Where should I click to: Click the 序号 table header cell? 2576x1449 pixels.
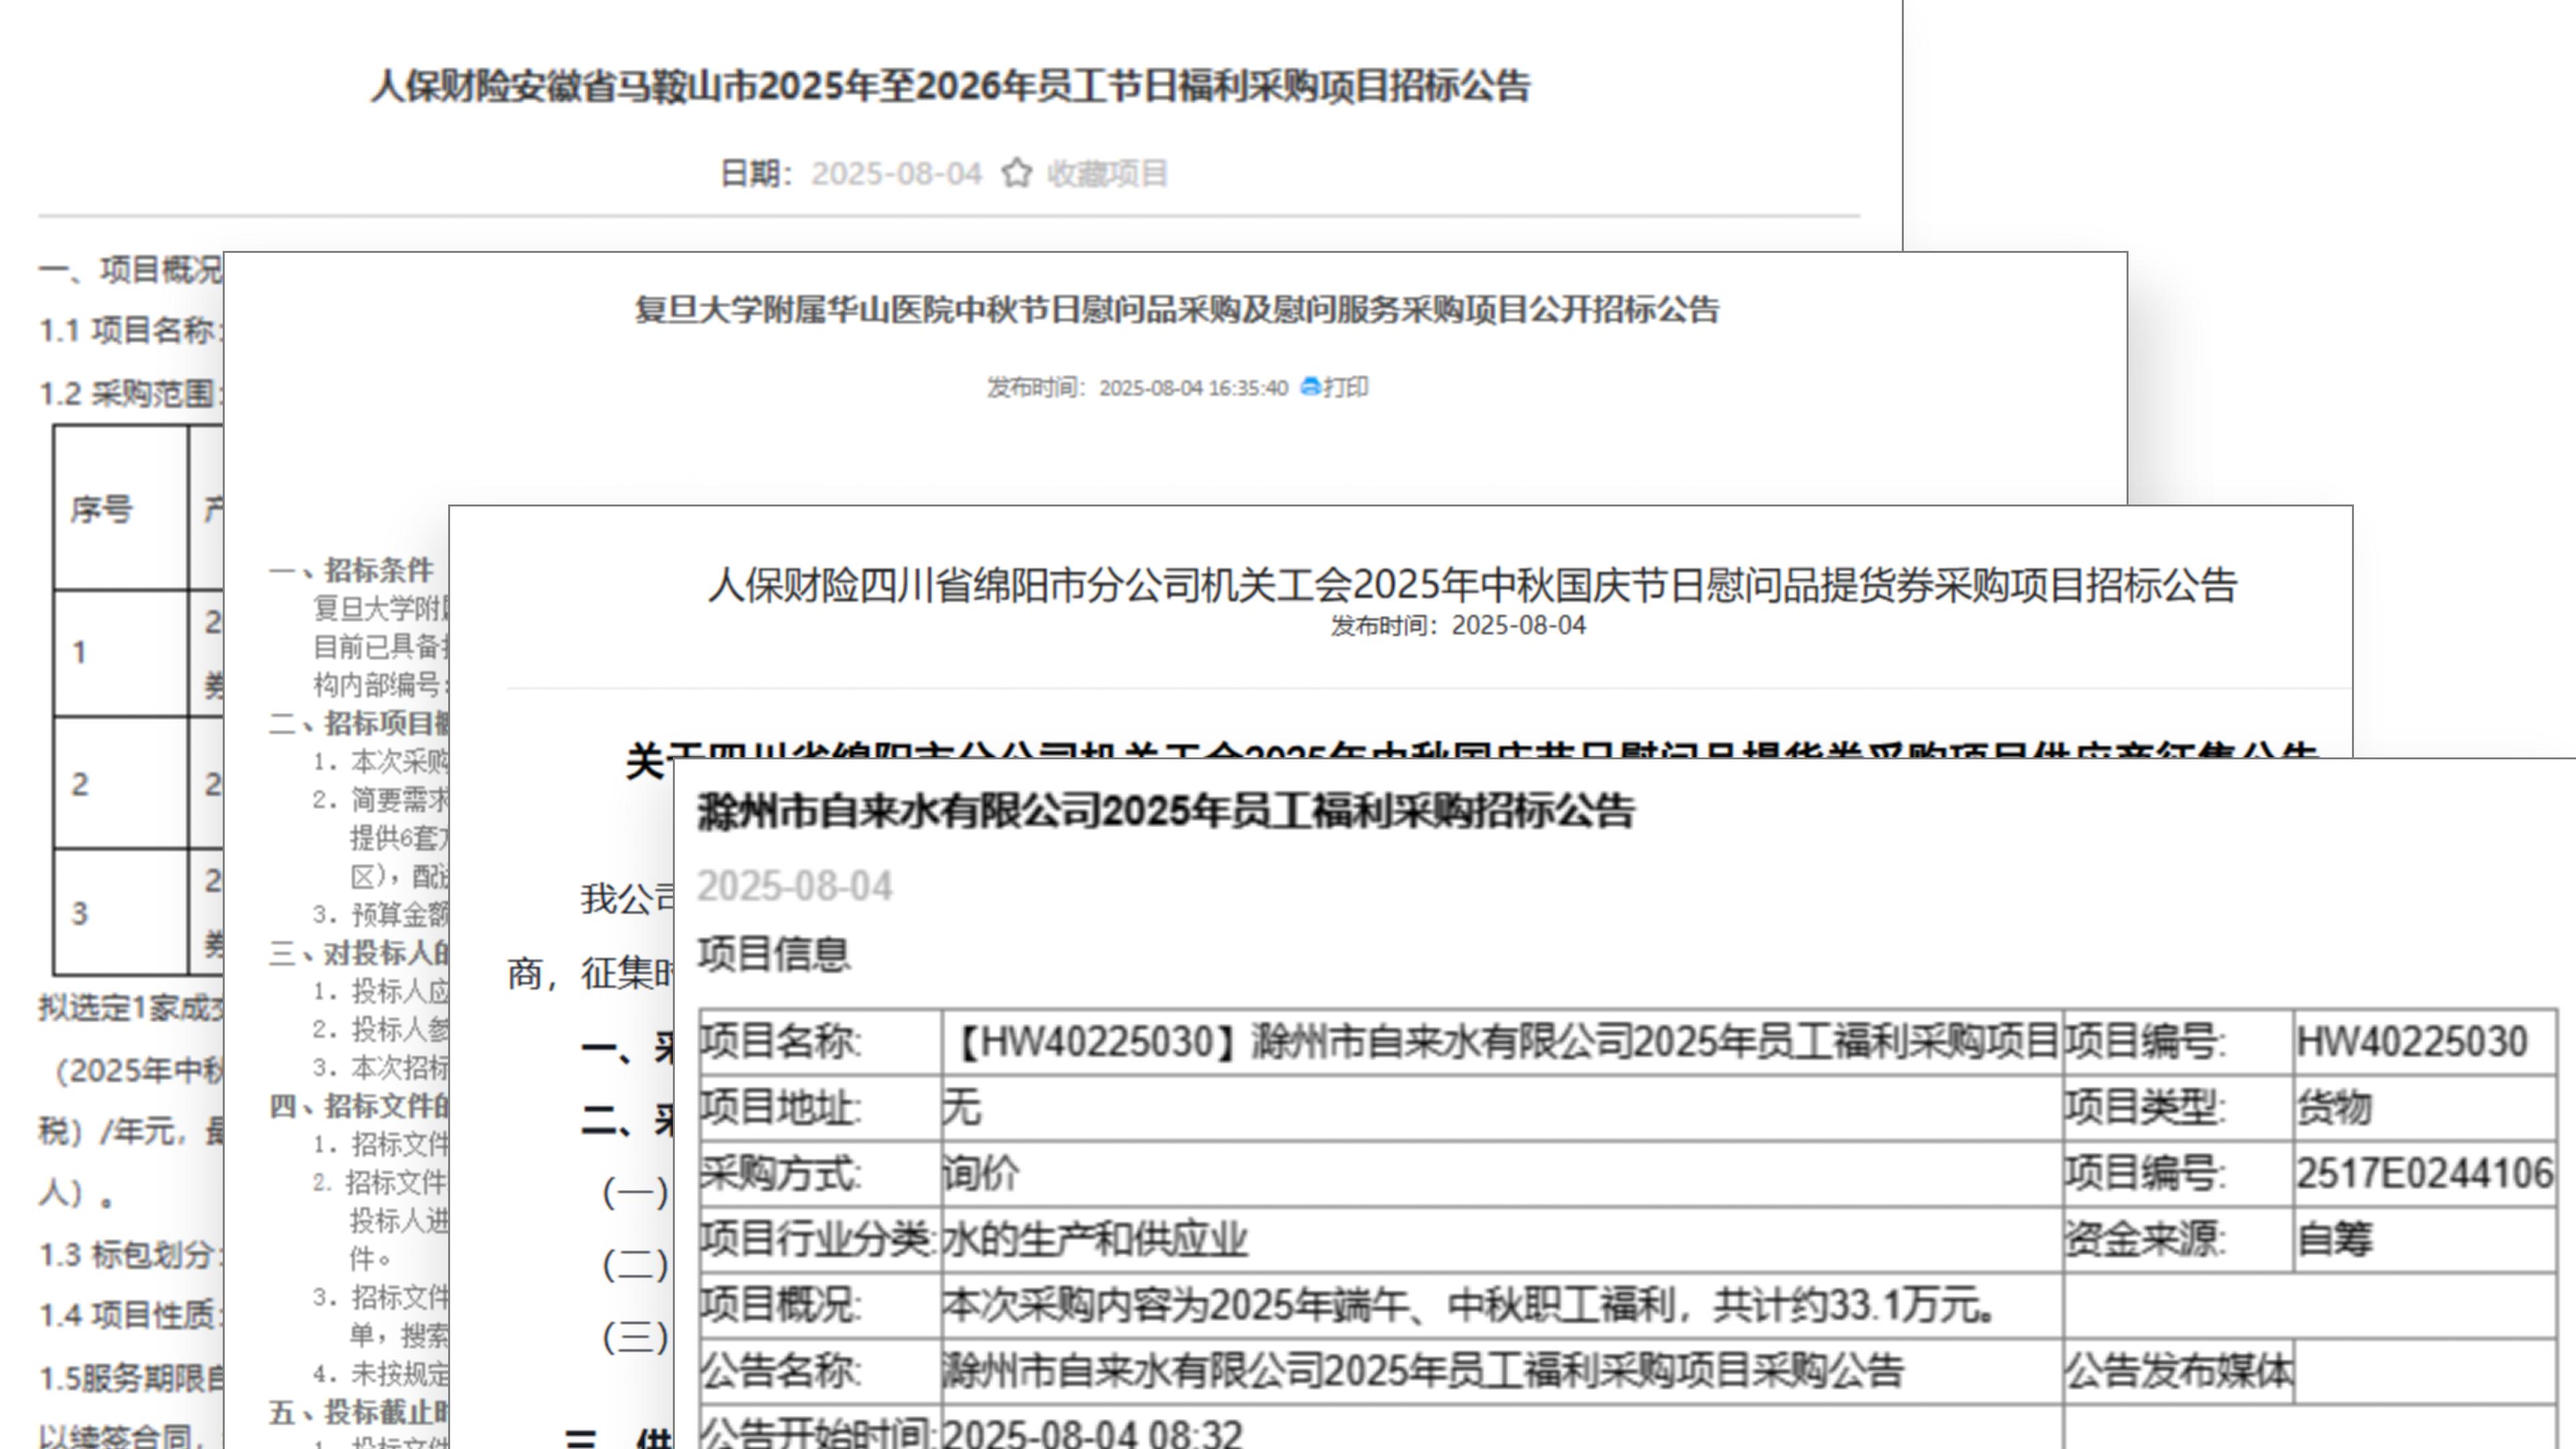coord(101,509)
